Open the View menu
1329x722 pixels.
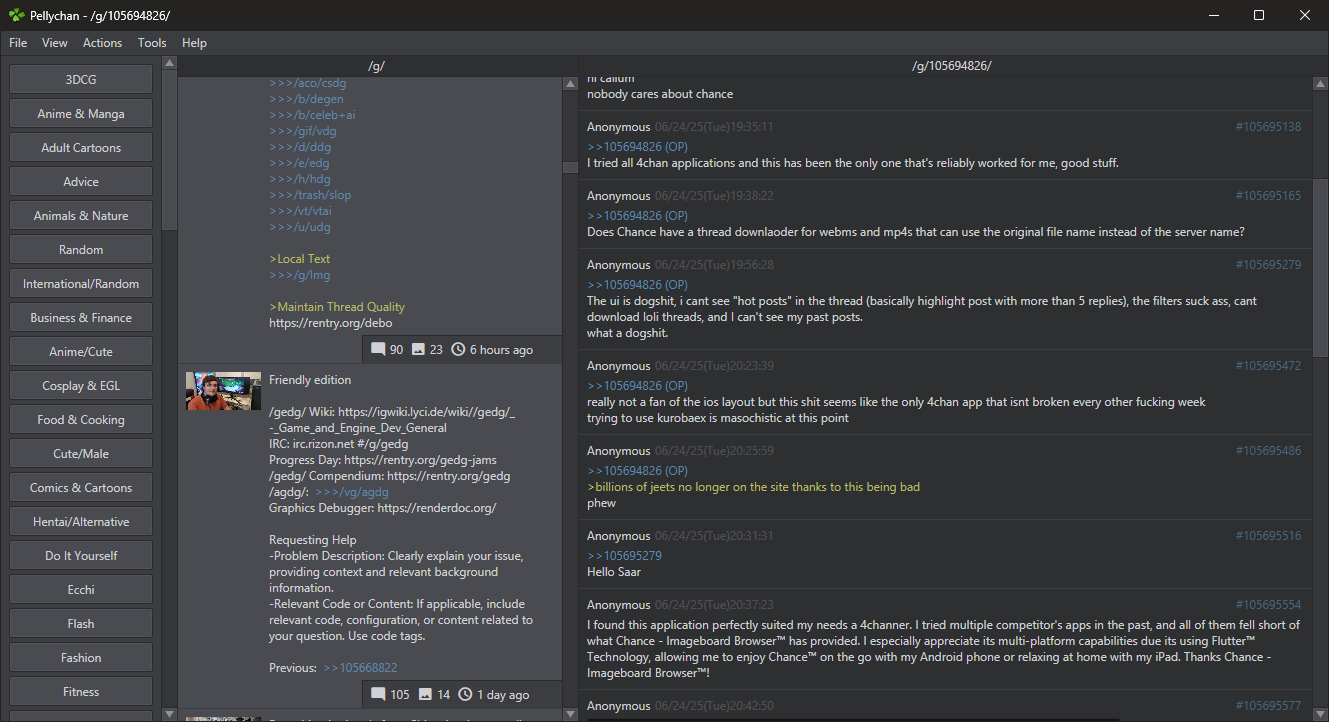(55, 43)
